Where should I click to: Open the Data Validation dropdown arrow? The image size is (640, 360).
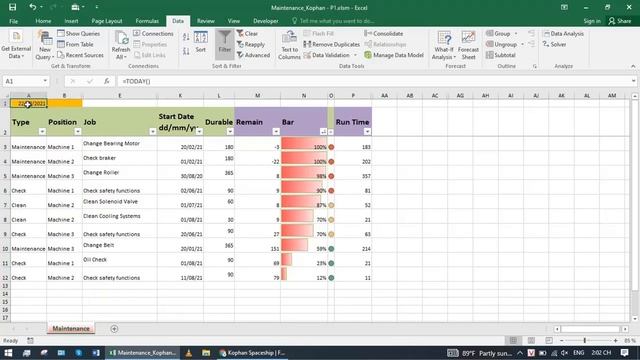tap(355, 55)
